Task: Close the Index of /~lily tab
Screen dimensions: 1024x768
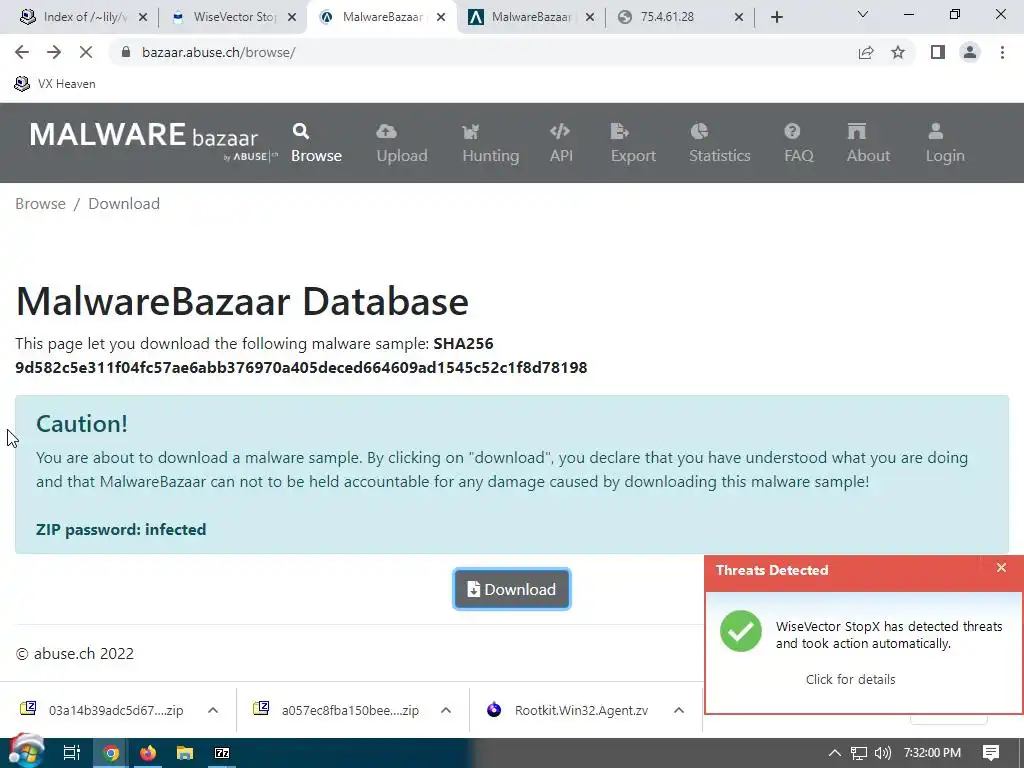Action: (143, 17)
